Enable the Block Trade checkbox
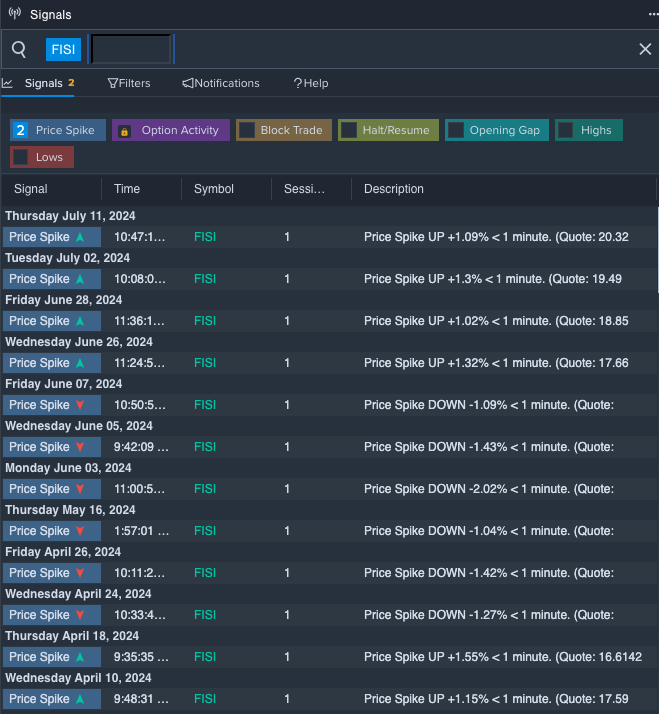Image resolution: width=659 pixels, height=714 pixels. coord(247,130)
